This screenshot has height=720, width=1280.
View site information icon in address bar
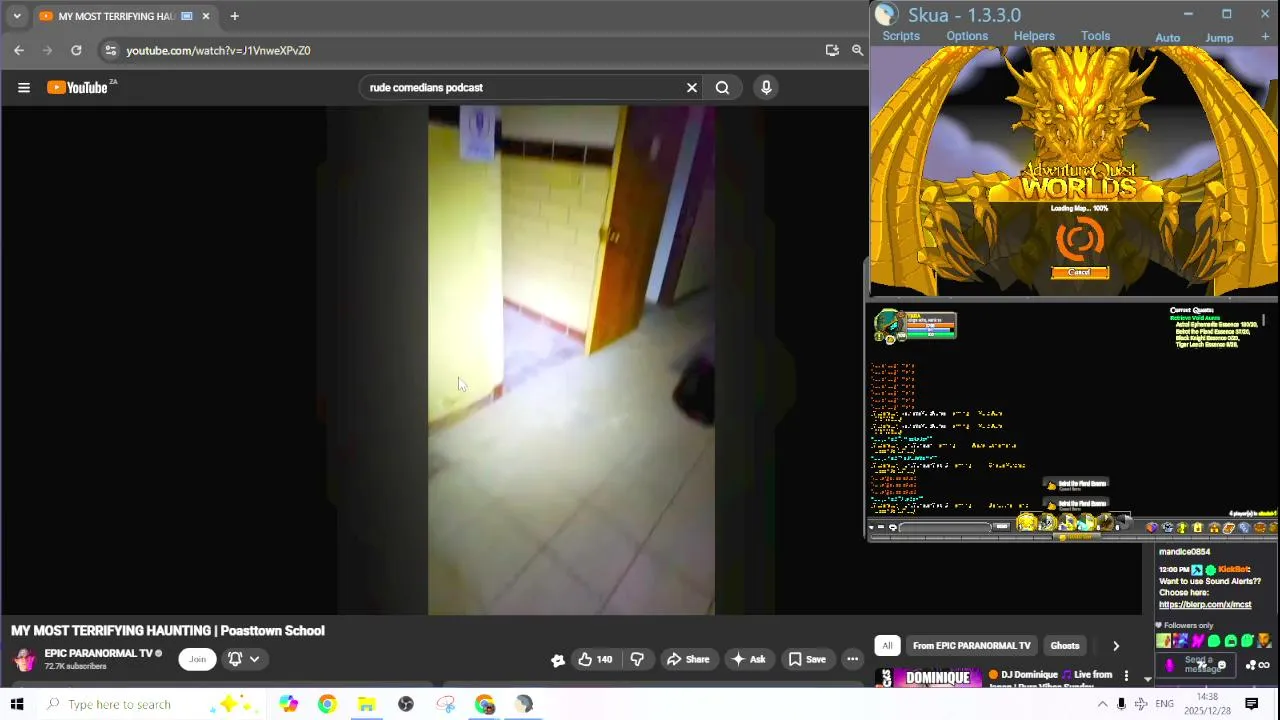click(110, 50)
